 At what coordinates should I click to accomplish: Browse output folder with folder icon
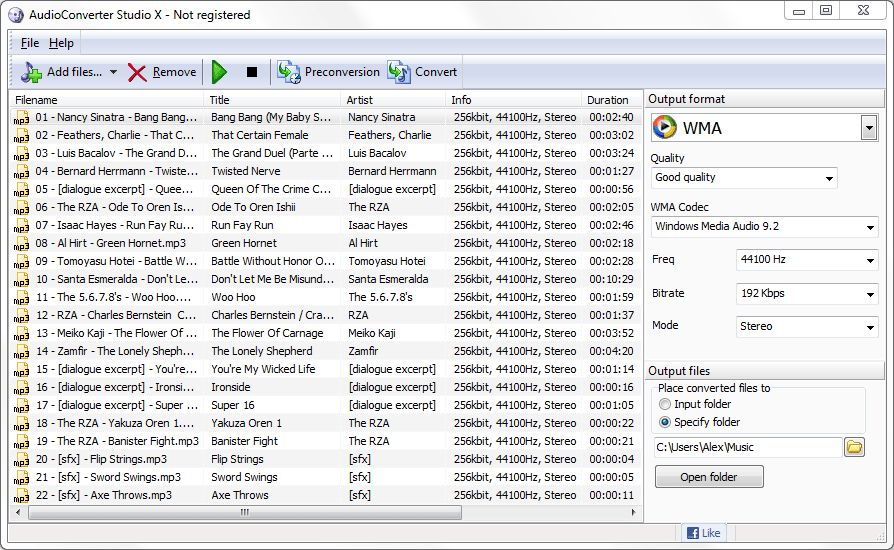pyautogui.click(x=854, y=447)
